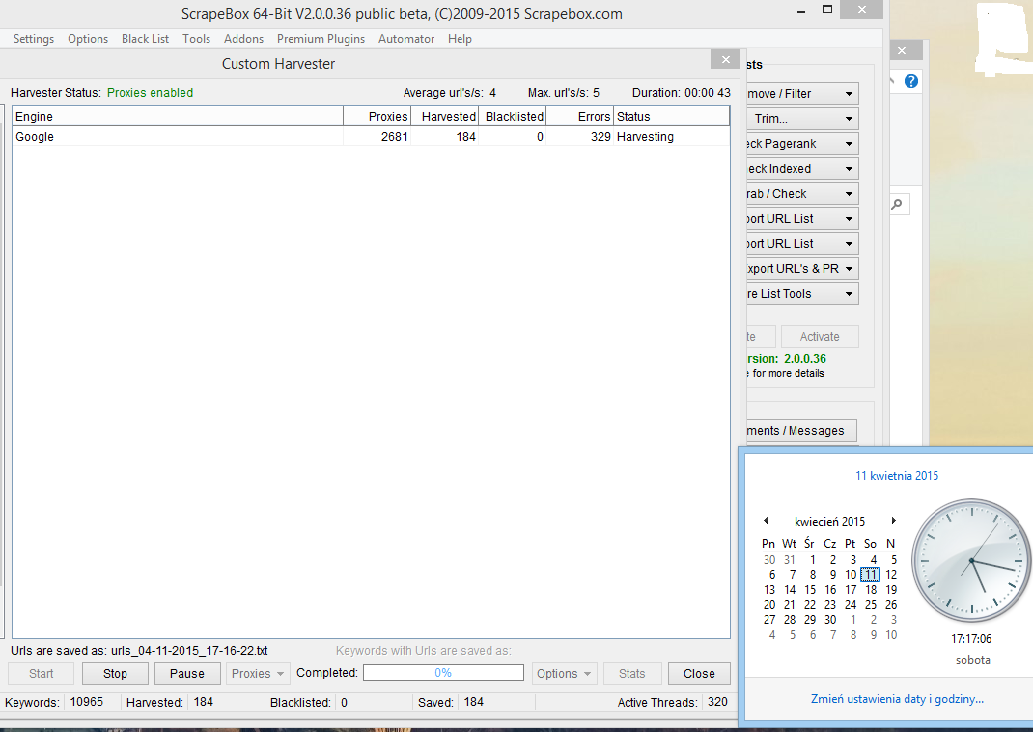The image size is (1033, 732).
Task: Click the Stats button
Action: point(632,673)
